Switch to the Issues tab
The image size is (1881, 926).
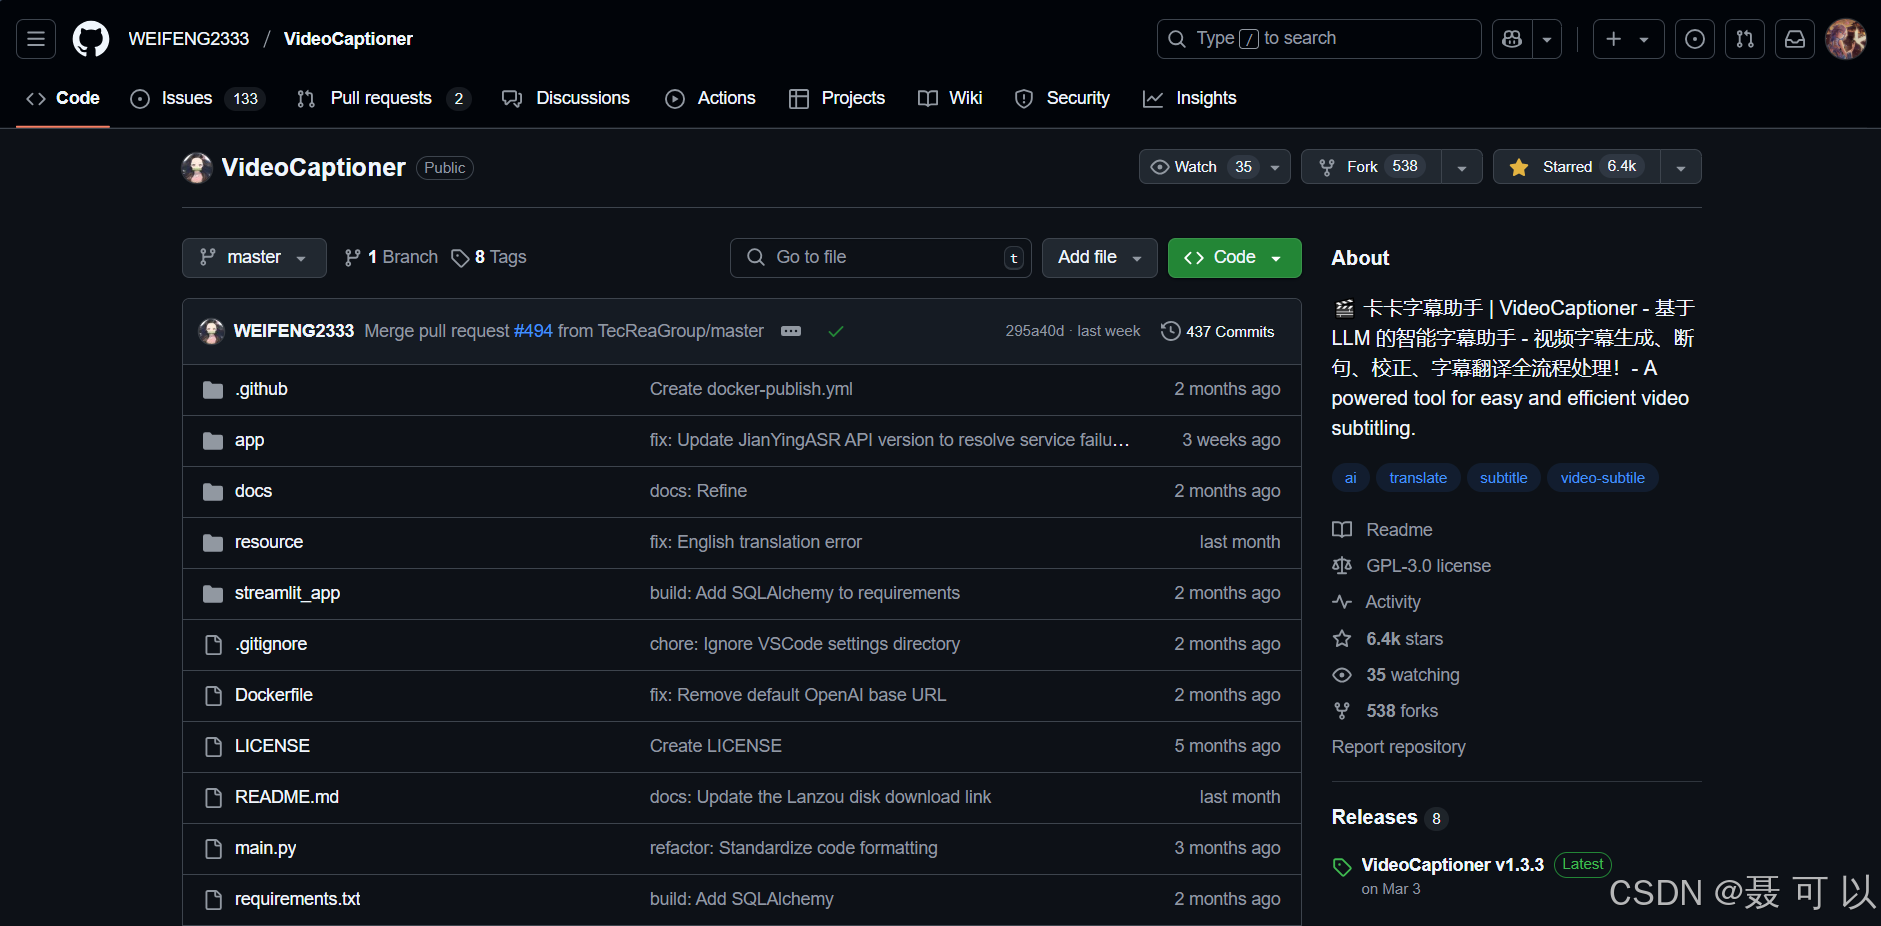[198, 98]
